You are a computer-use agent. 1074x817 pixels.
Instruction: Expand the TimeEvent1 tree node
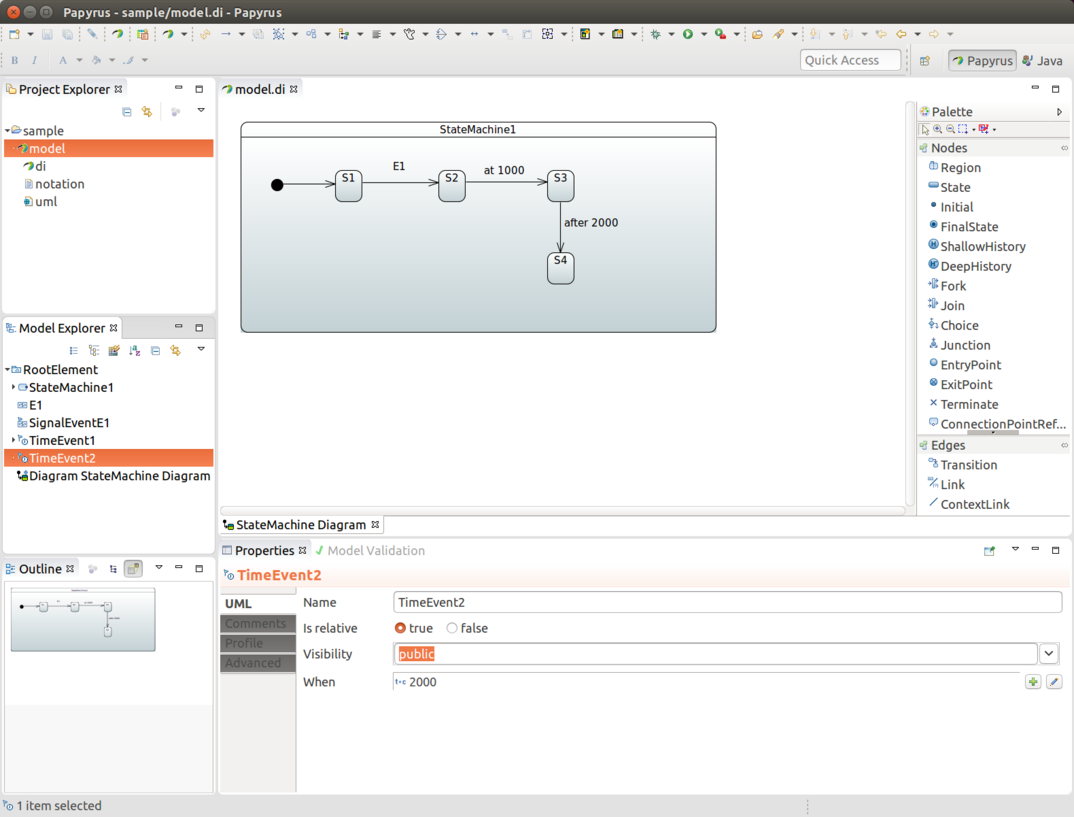[13, 440]
